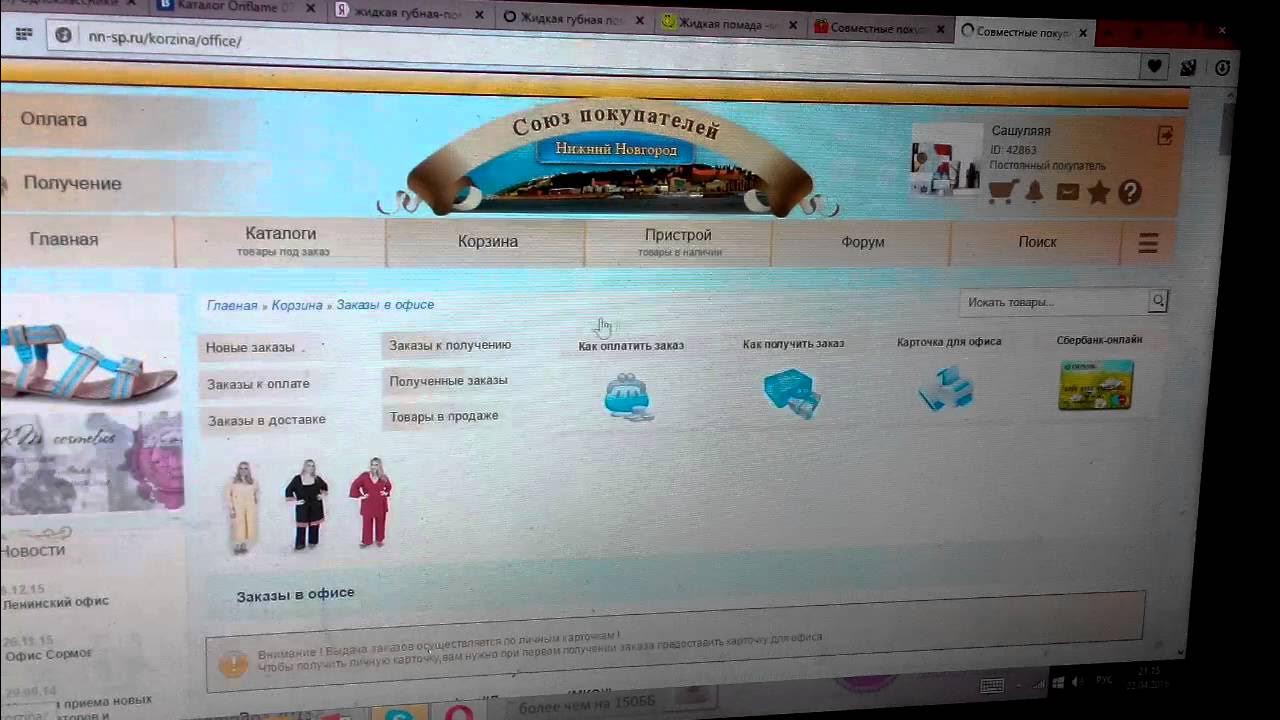
Task: Open the Каталоги navigation tab
Action: tap(281, 241)
